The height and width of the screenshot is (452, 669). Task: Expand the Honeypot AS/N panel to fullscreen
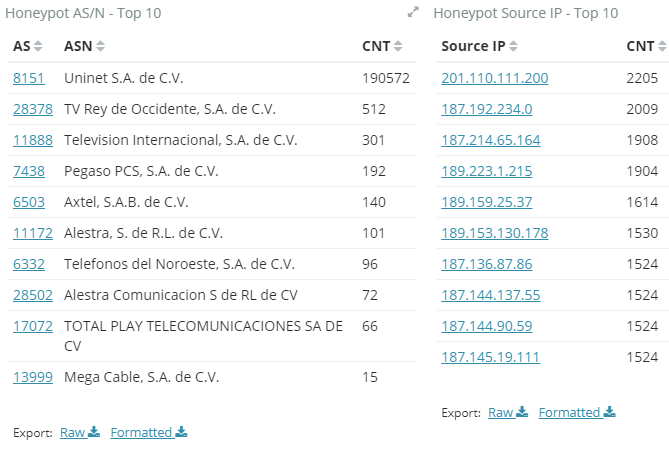tap(413, 12)
